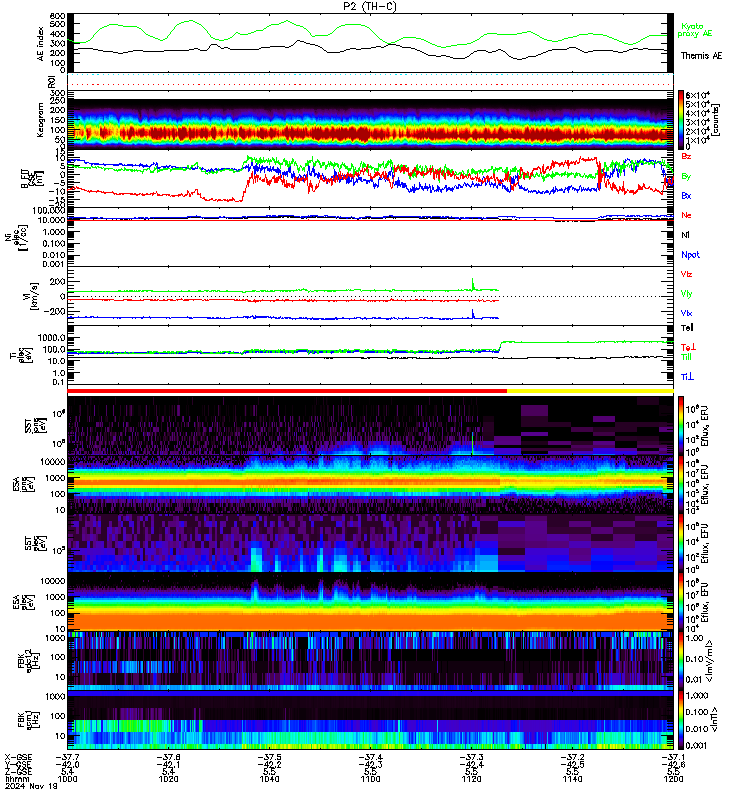This screenshot has height=800, width=750.
Task: Click the X-GSE value -37.5
Action: pyautogui.click(x=269, y=757)
